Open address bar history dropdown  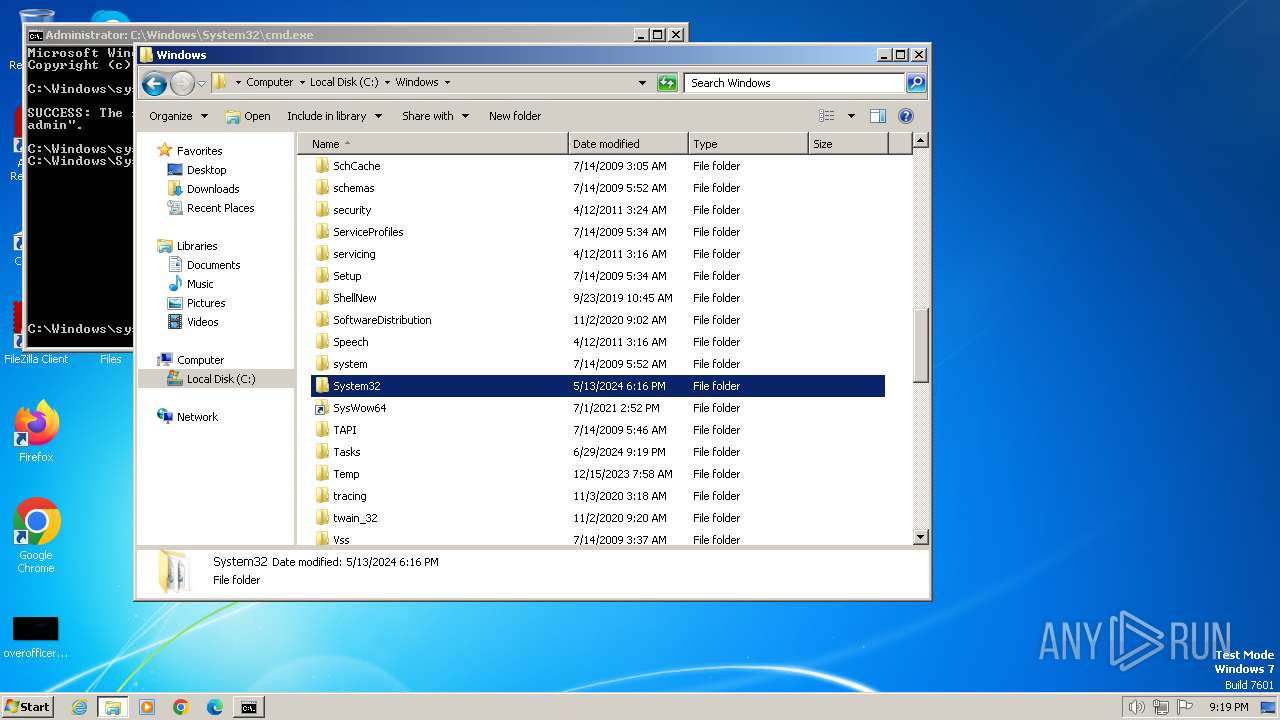[x=642, y=83]
